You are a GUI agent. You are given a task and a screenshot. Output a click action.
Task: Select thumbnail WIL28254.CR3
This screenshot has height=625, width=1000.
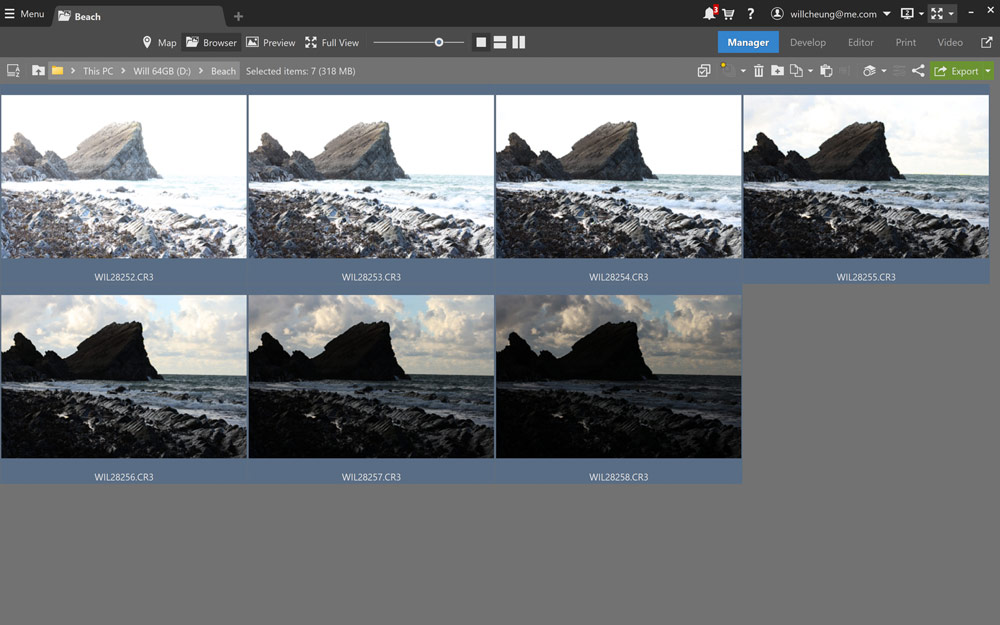pyautogui.click(x=619, y=177)
